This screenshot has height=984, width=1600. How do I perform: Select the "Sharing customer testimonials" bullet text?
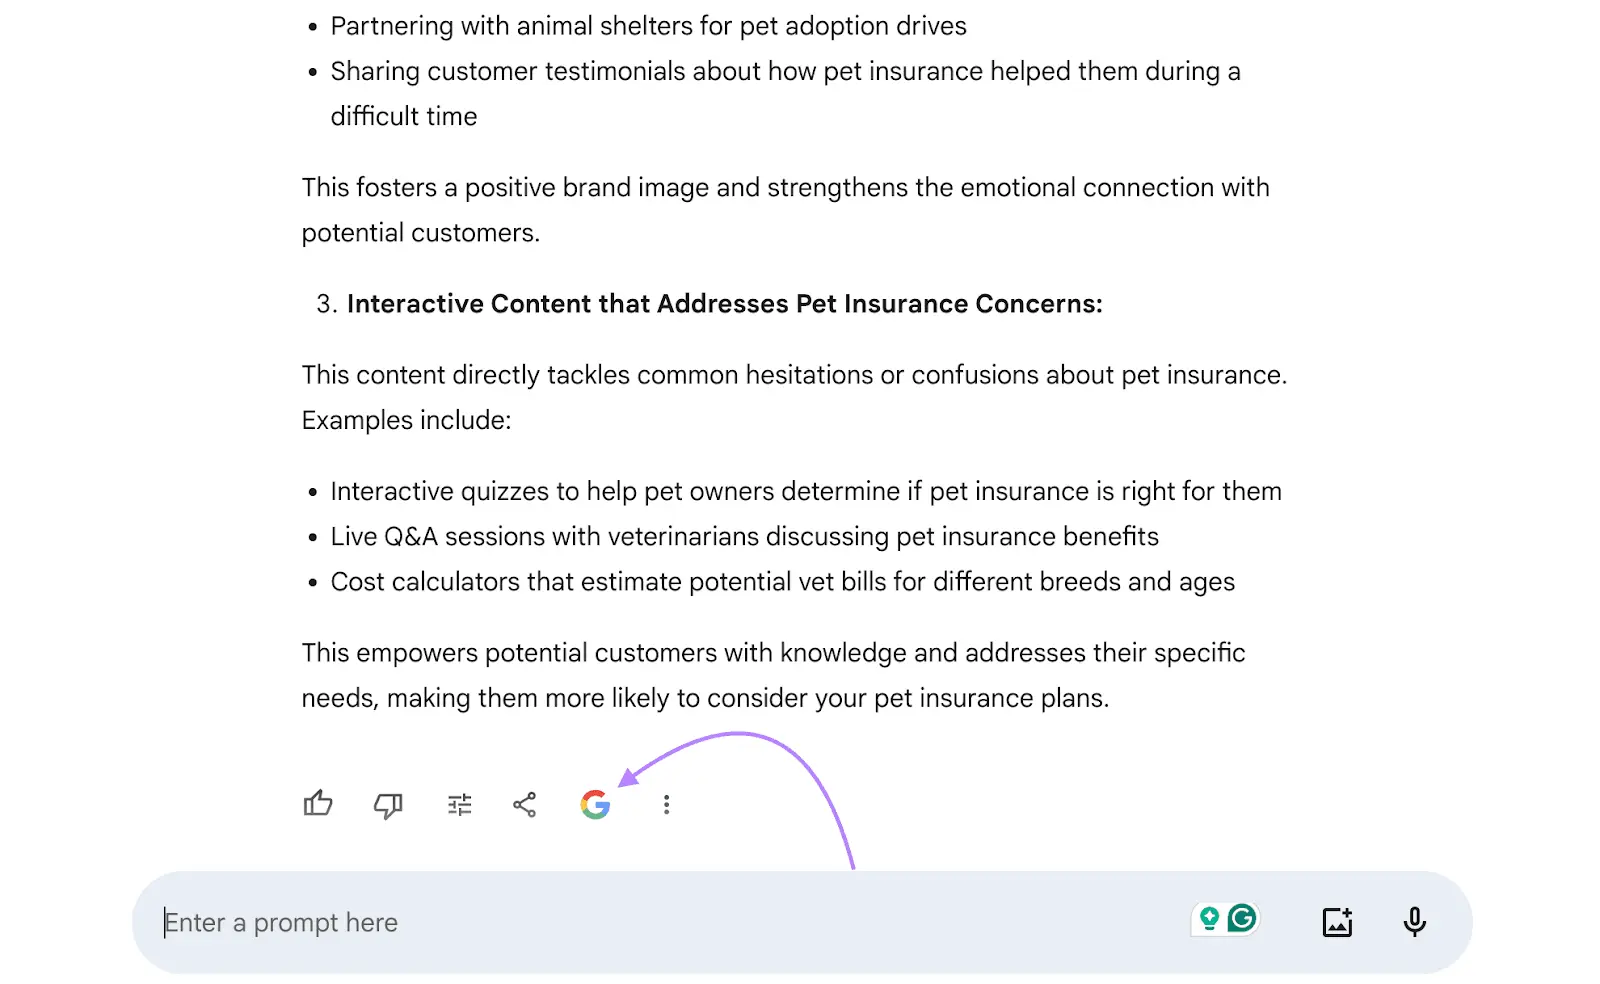coord(786,94)
